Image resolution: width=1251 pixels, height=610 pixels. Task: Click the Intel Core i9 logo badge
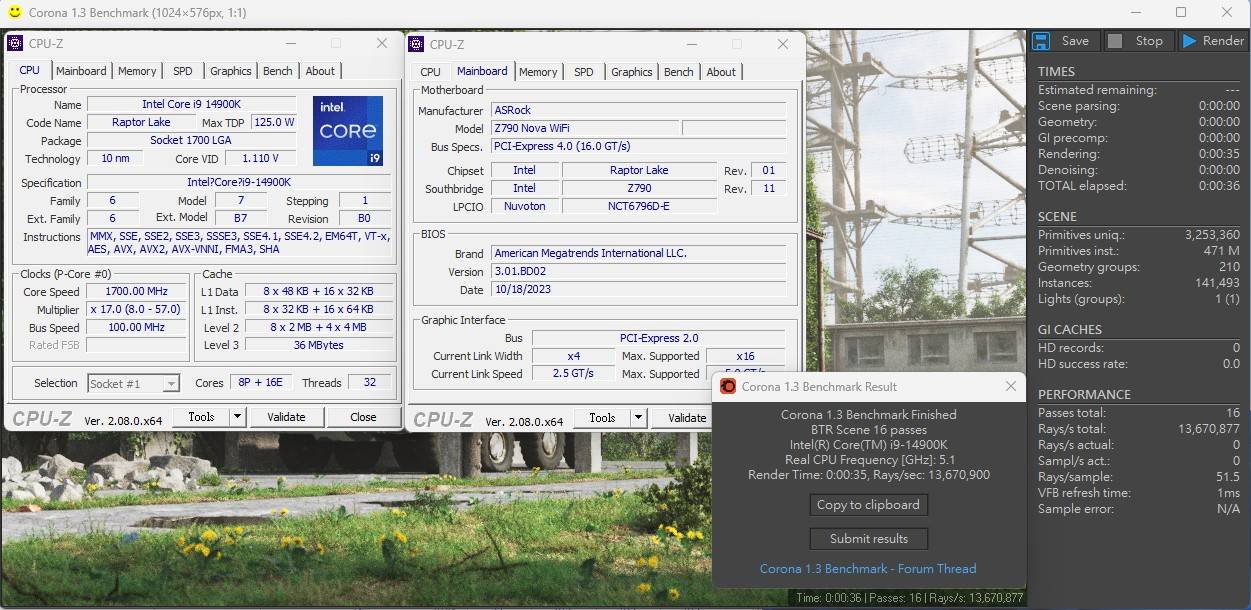point(347,131)
